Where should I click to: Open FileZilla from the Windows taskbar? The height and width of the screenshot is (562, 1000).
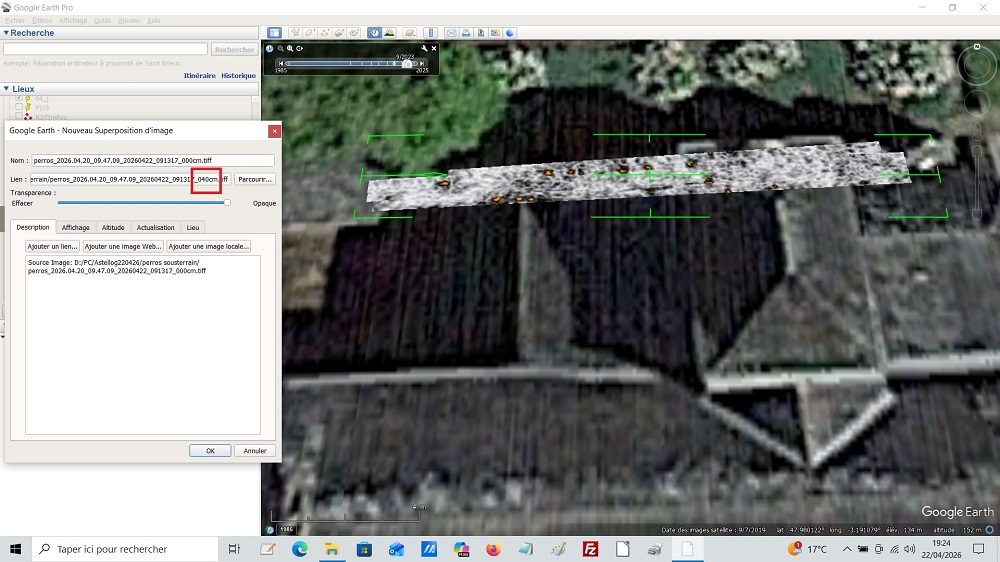590,549
